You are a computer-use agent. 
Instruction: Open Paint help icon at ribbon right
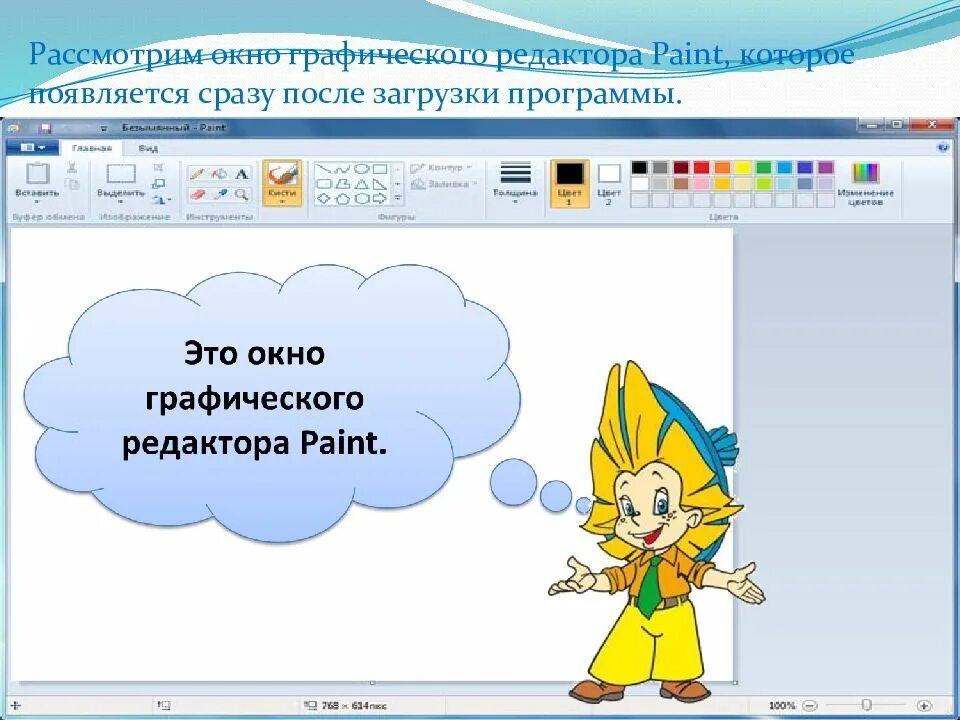click(943, 147)
